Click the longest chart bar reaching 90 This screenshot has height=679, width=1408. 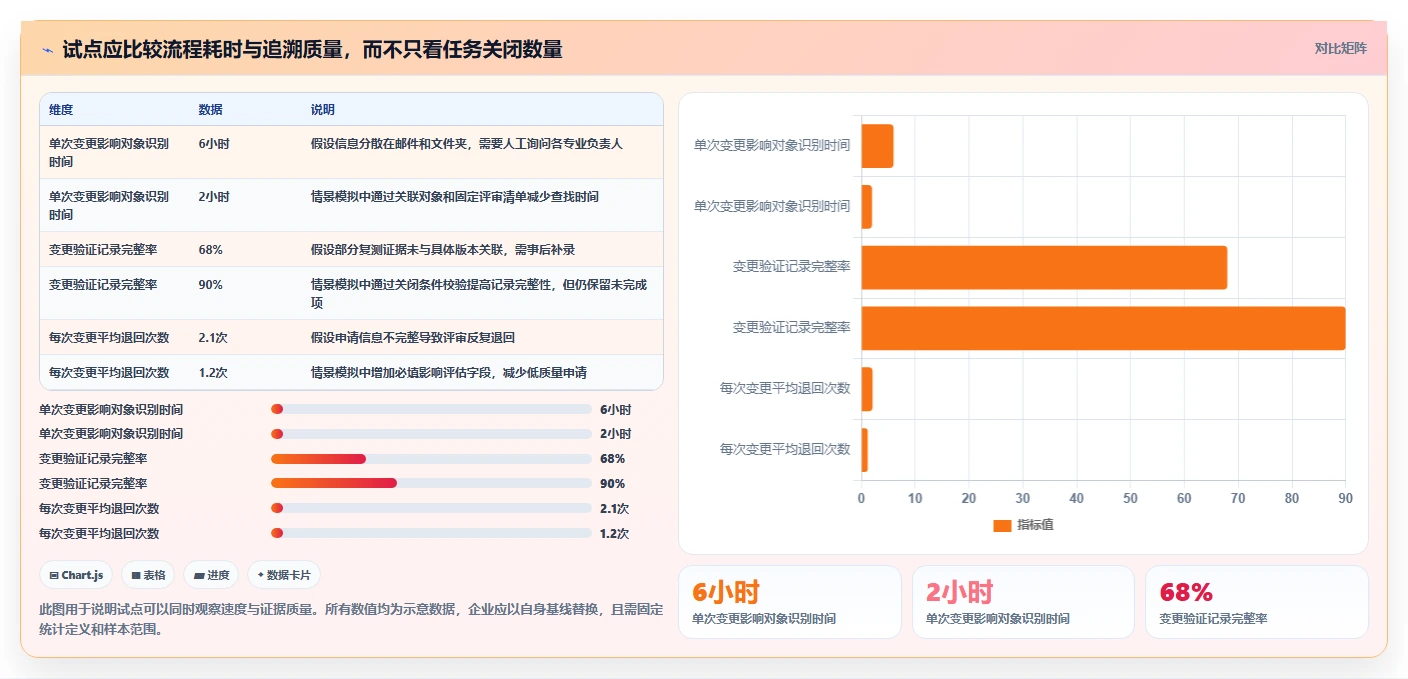click(1103, 328)
